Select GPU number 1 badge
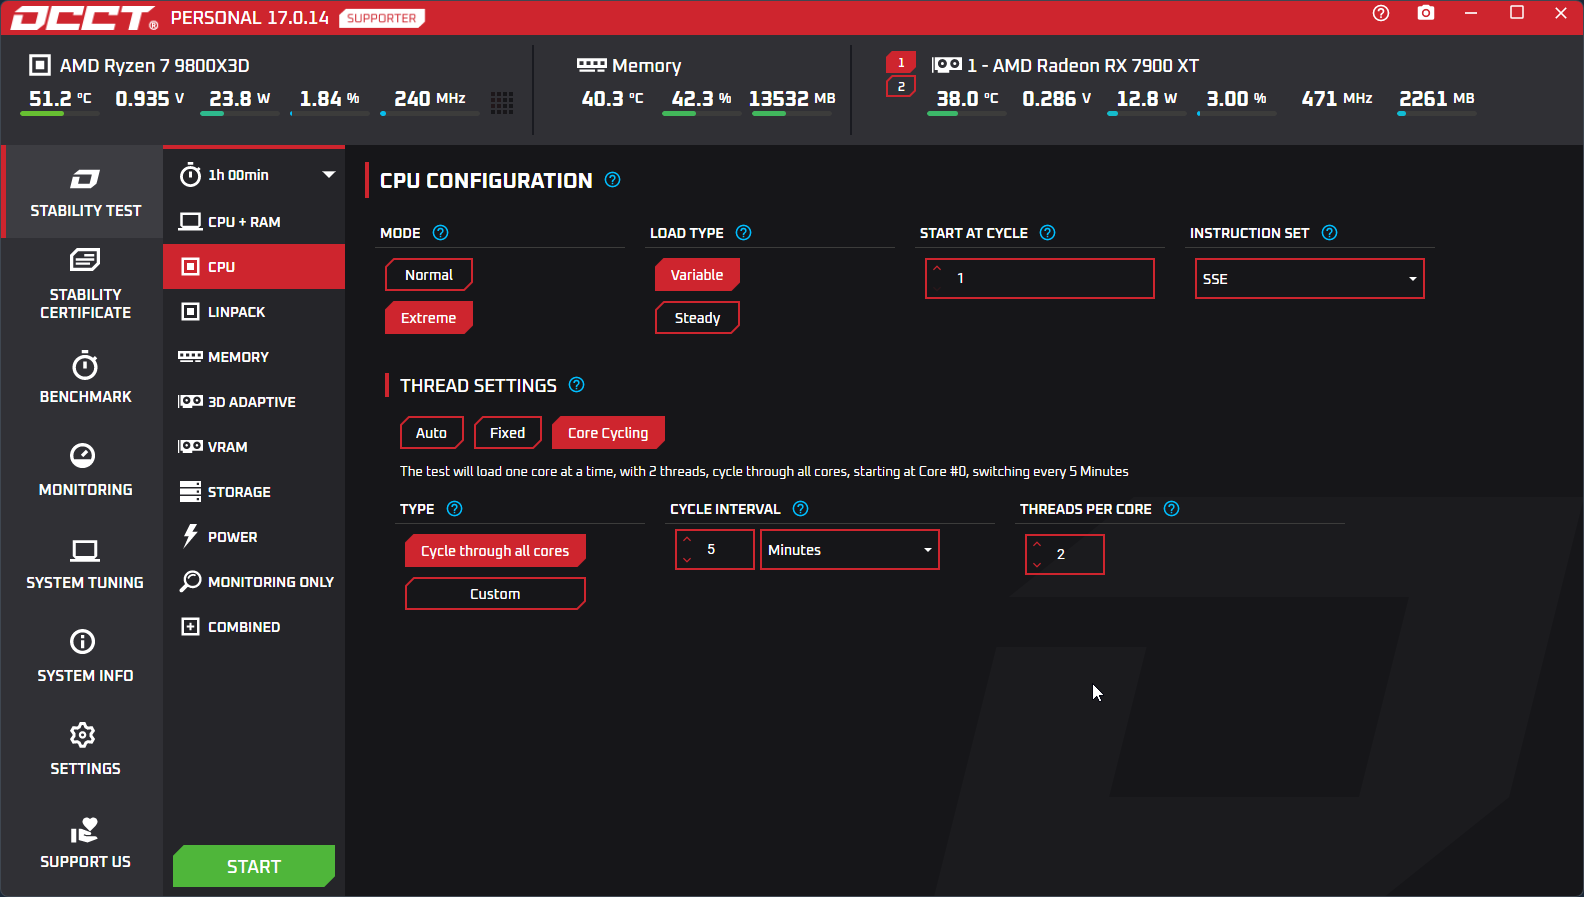The height and width of the screenshot is (897, 1584). [901, 62]
